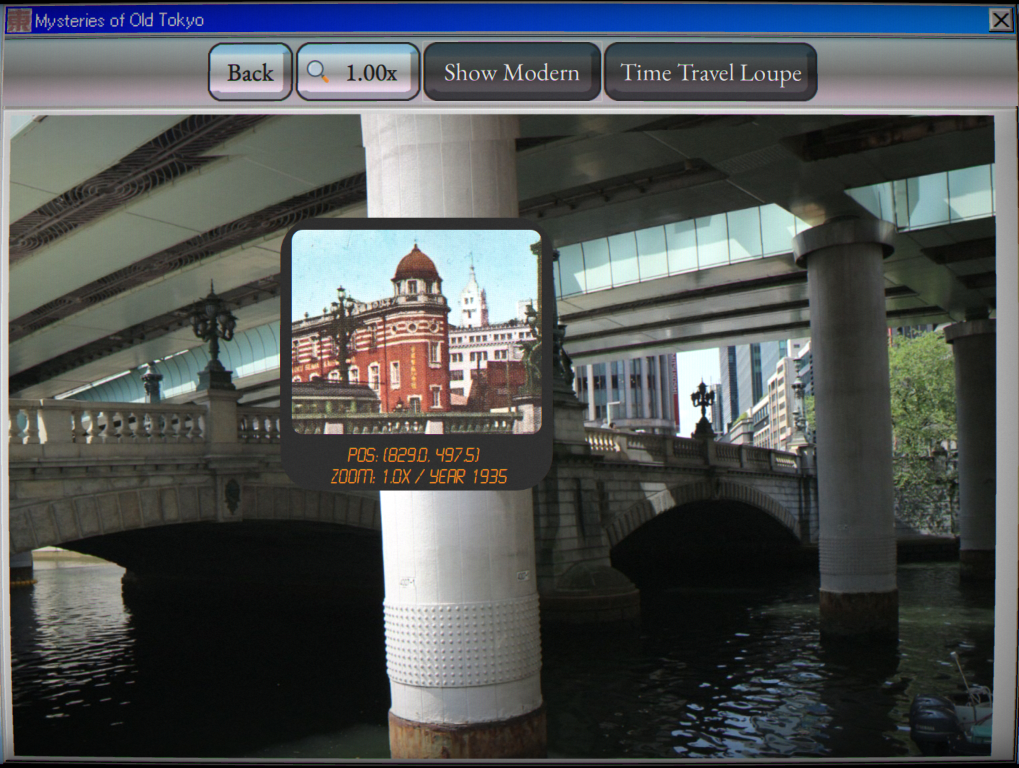Screen dimensions: 1019x768
Task: Click the small street lamp on right bridge
Action: point(703,407)
